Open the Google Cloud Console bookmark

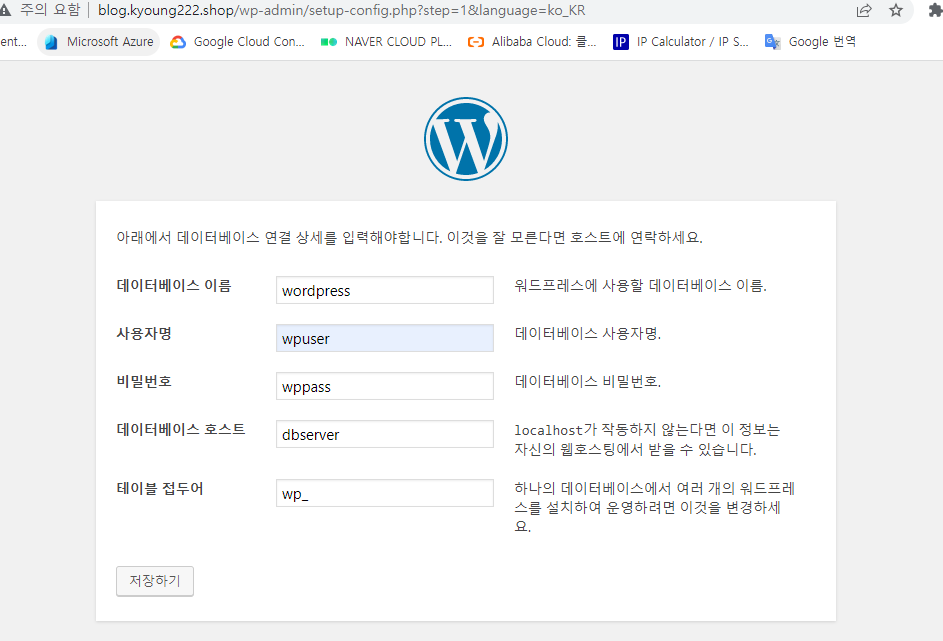[x=238, y=41]
